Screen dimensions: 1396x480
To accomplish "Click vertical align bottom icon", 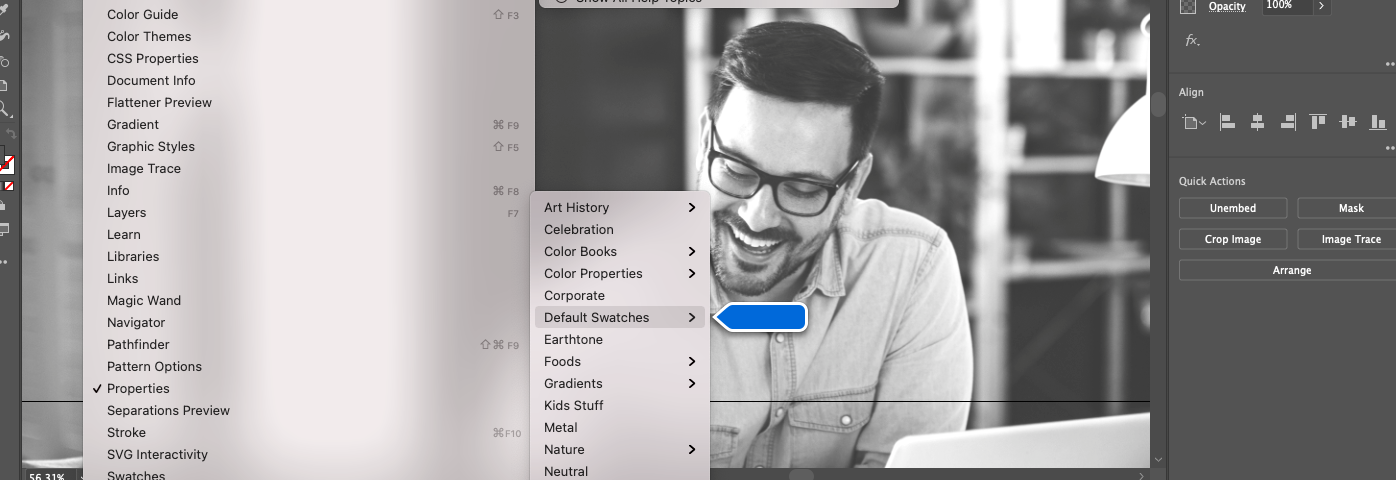I will 1378,122.
